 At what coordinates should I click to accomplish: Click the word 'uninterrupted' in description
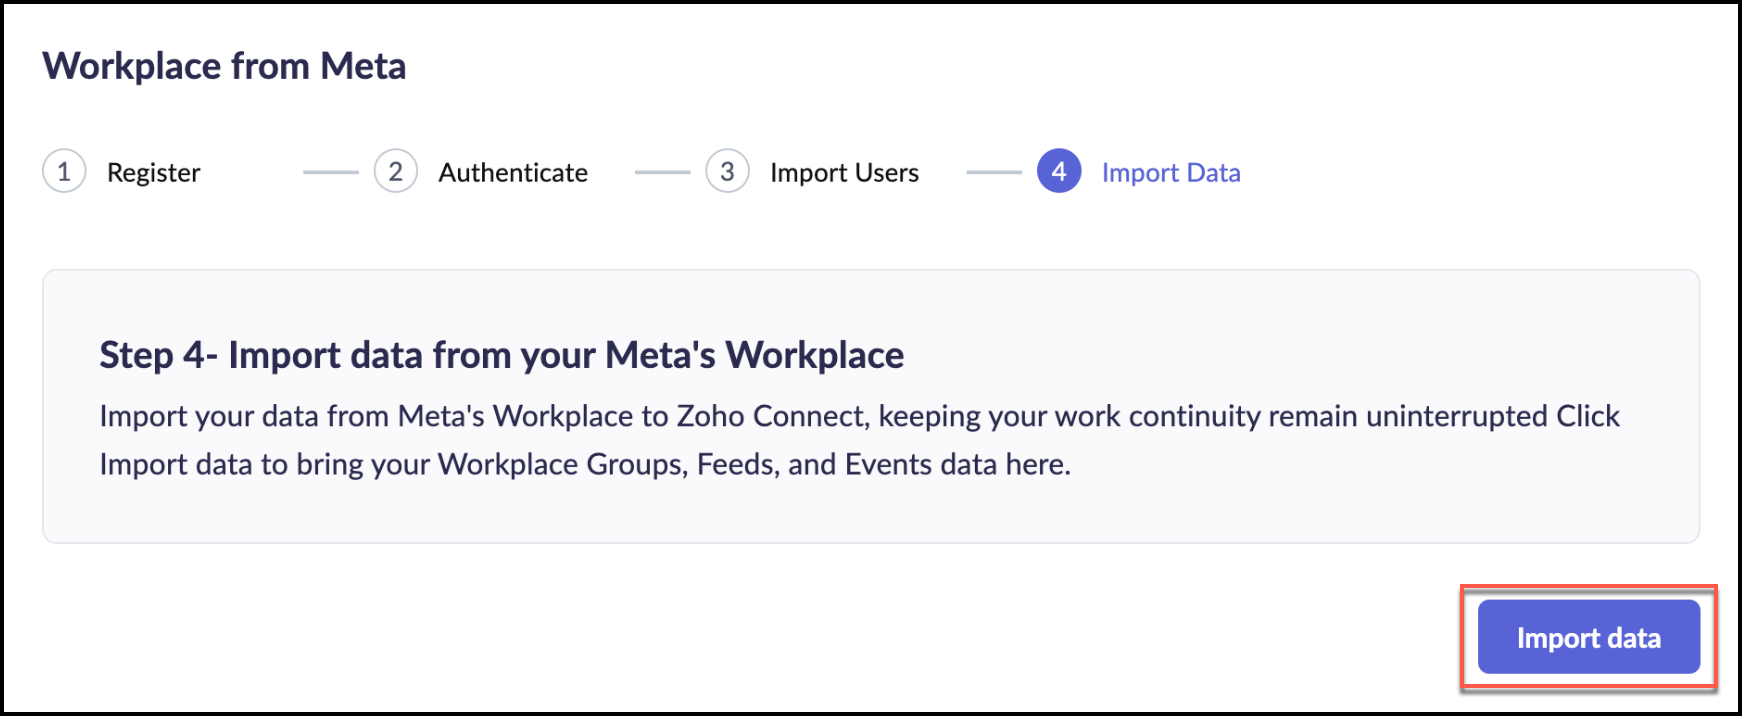1457,416
